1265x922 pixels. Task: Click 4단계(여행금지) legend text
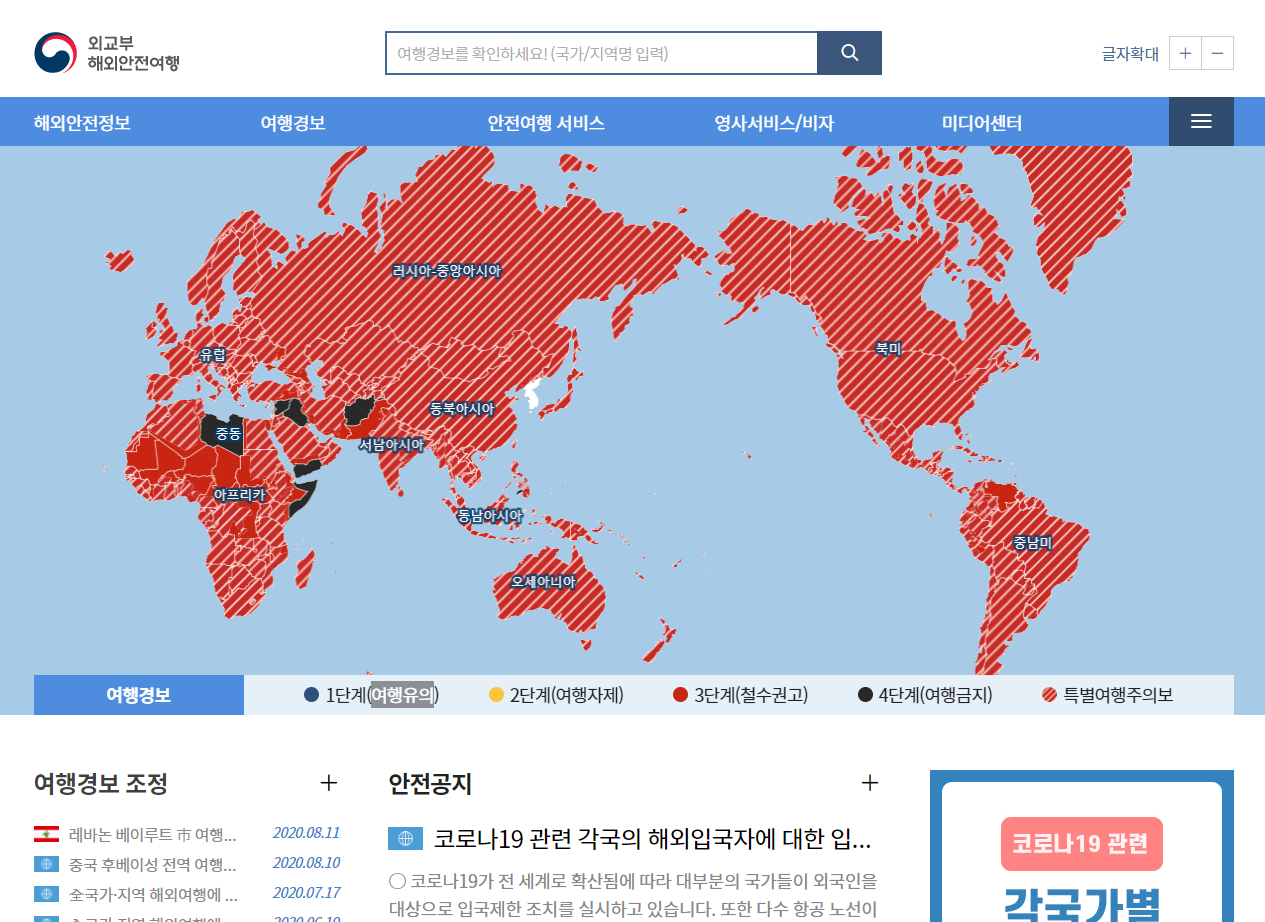pos(936,695)
